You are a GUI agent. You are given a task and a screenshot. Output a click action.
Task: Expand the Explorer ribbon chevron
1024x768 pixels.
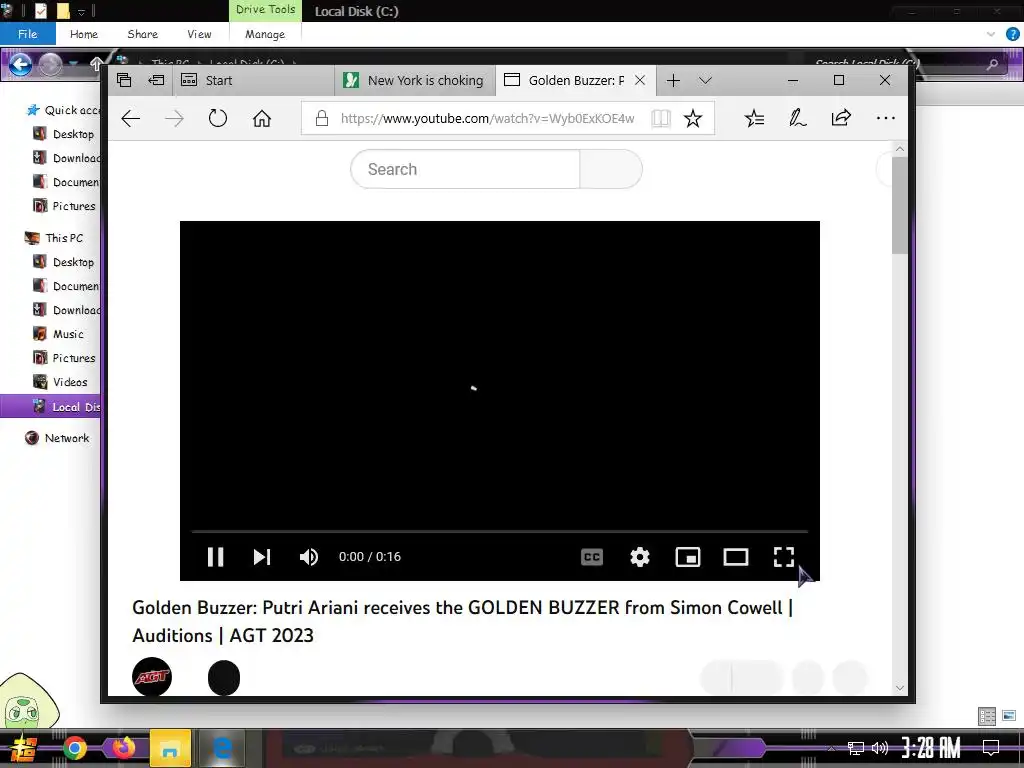pyautogui.click(x=991, y=34)
